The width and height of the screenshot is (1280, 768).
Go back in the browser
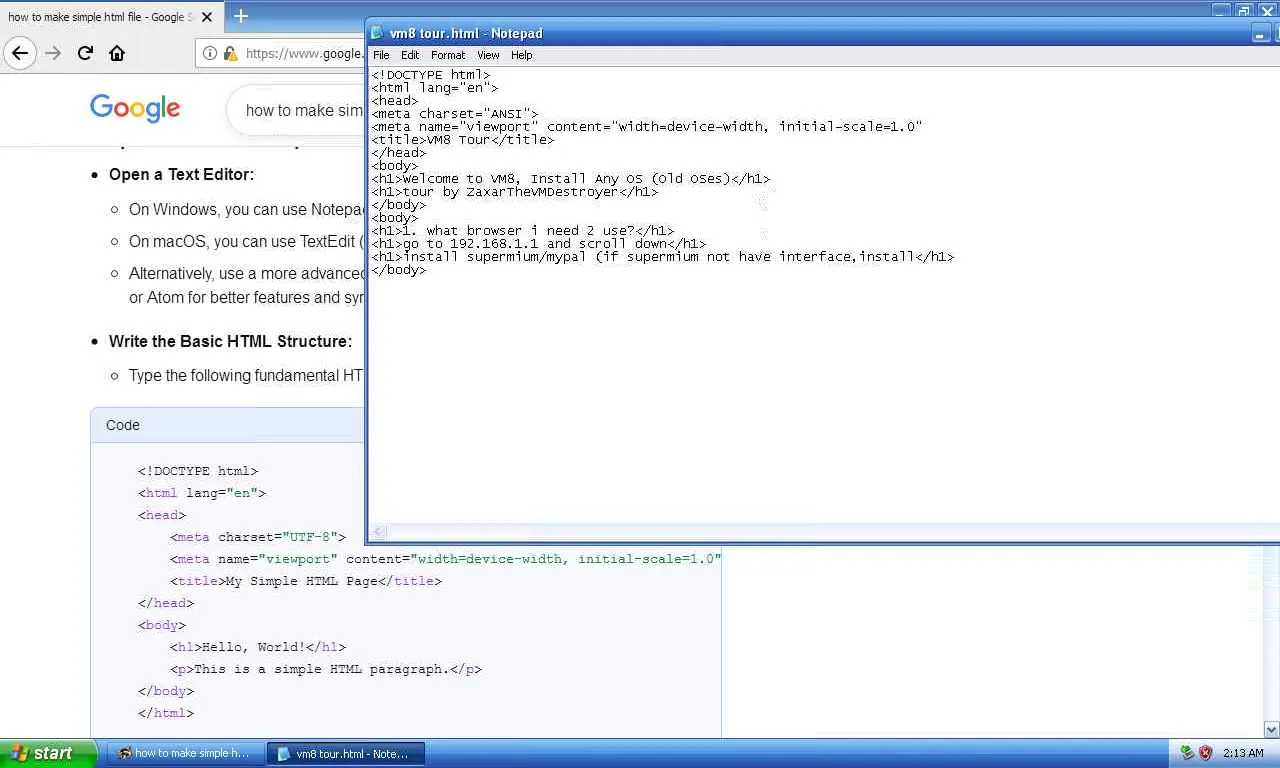(20, 53)
